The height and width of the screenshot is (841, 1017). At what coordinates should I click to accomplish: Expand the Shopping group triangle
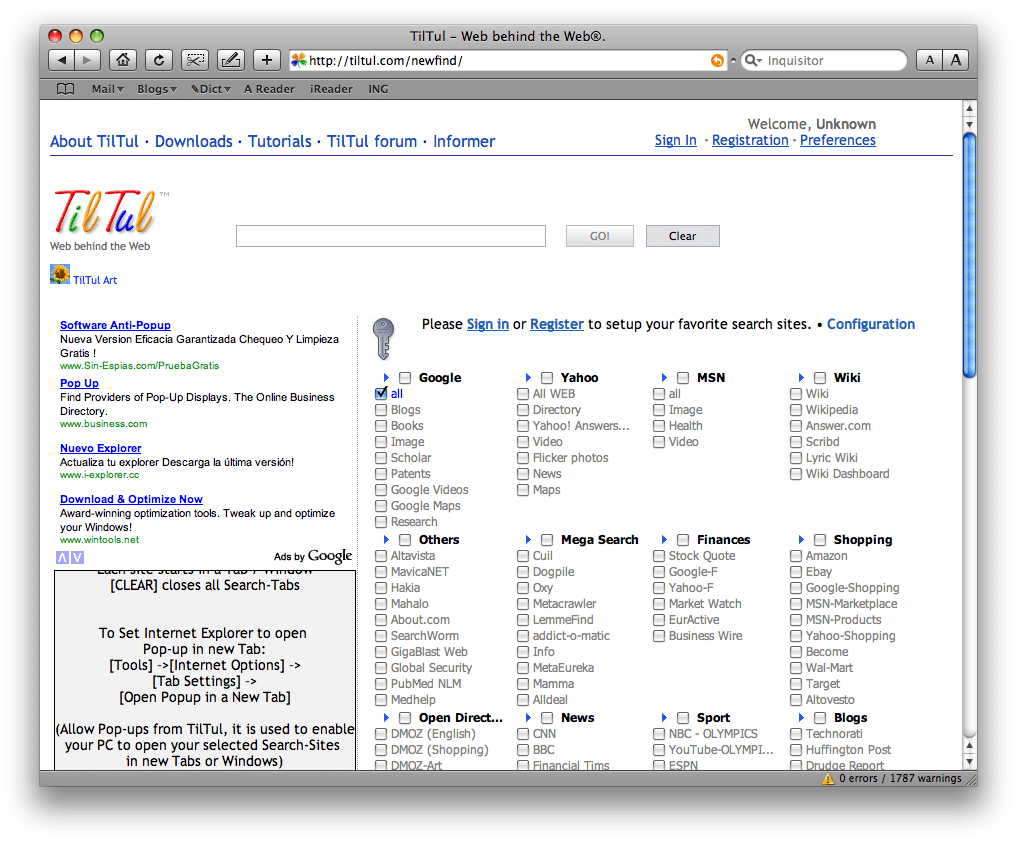pos(801,539)
